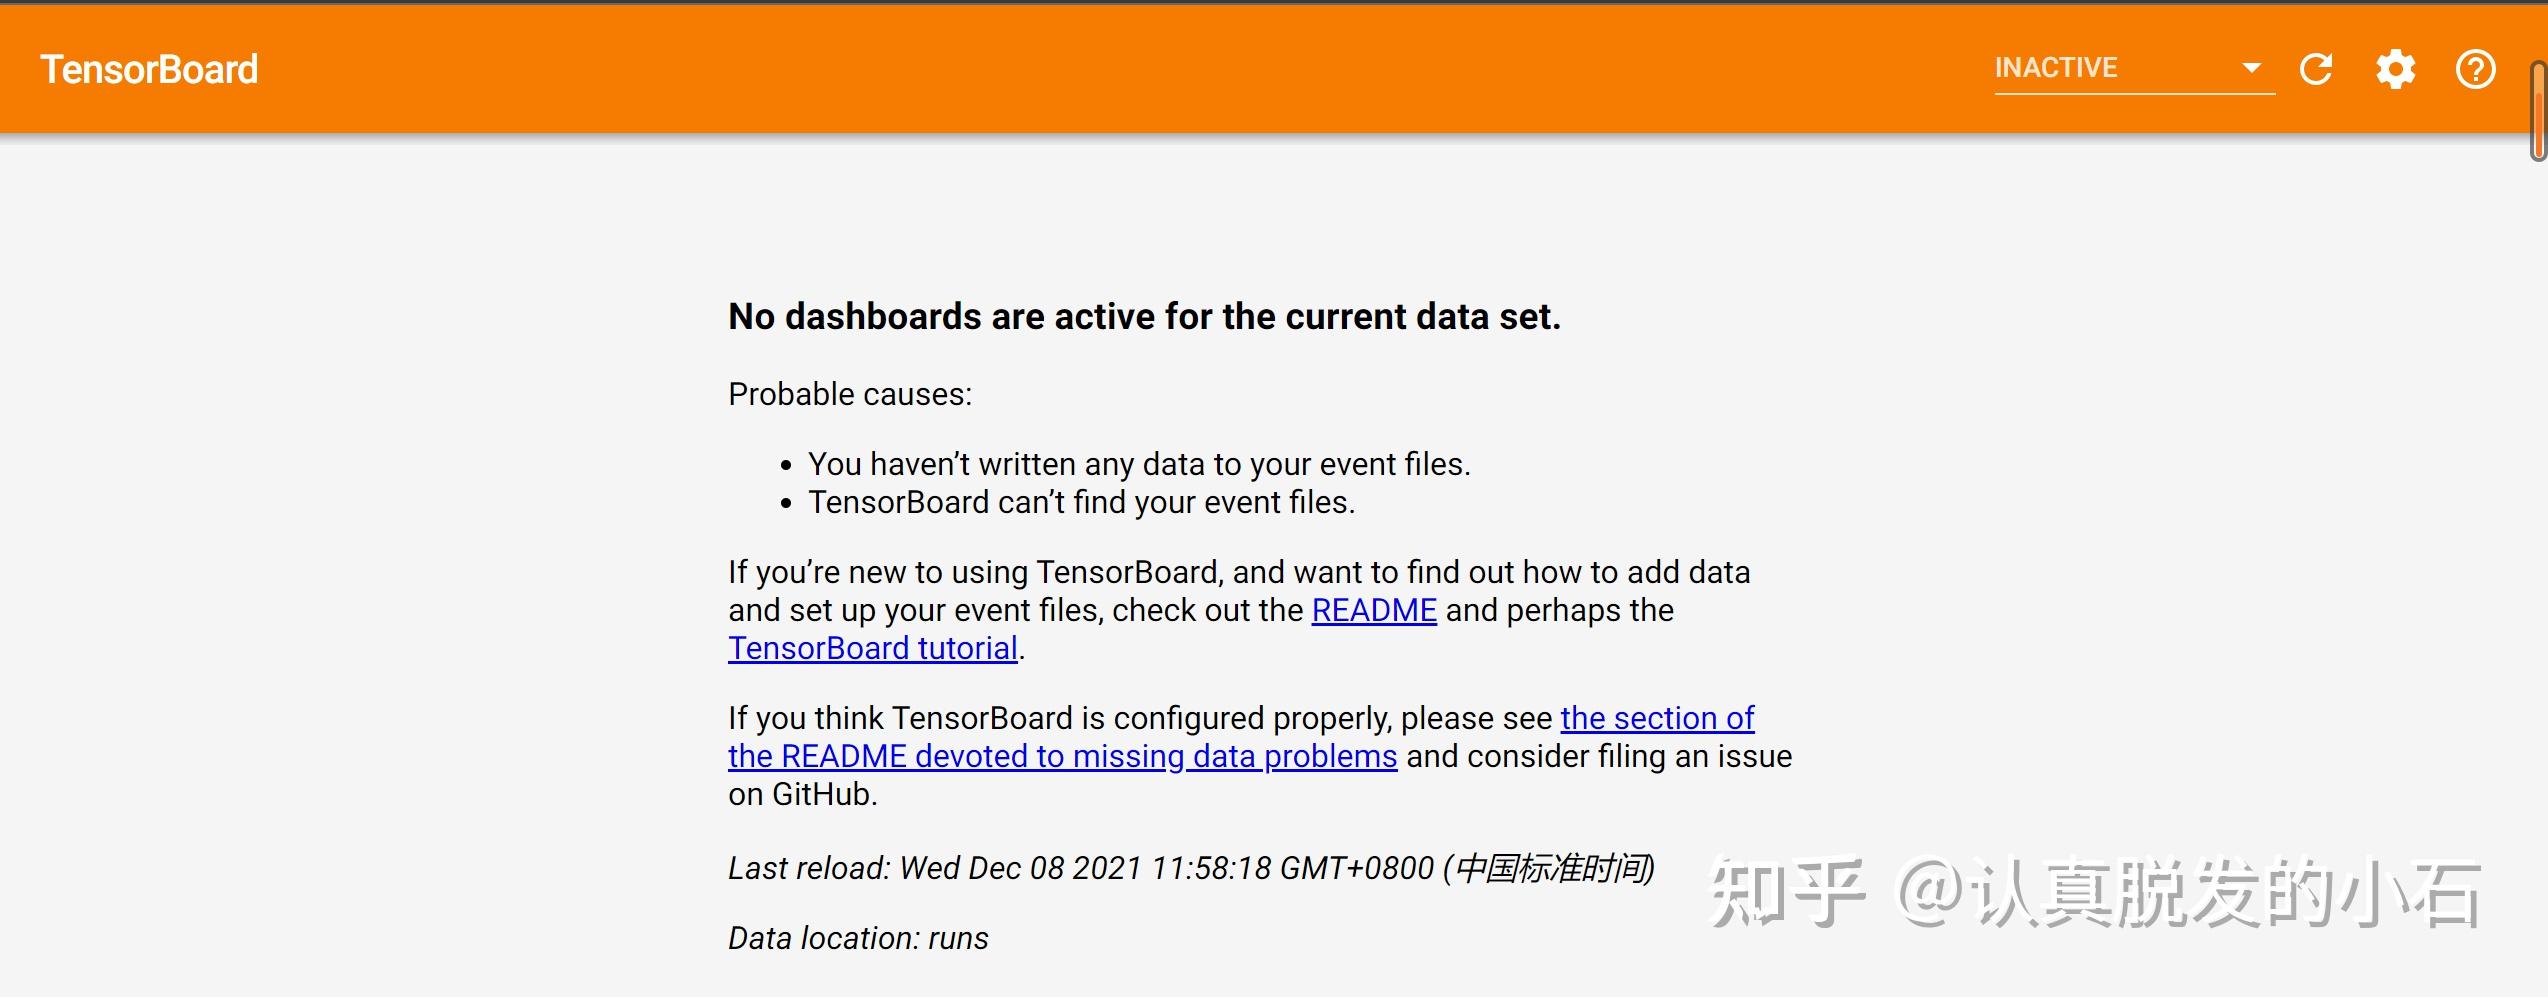Open the missing data problems README link
2548x997 pixels.
pos(1062,756)
